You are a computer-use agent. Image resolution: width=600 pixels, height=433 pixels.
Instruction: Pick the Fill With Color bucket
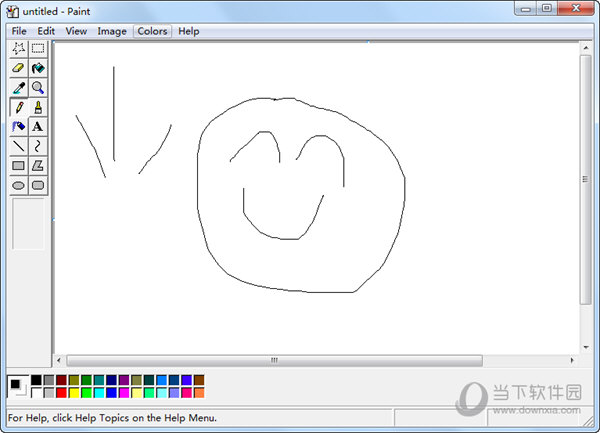coord(38,68)
